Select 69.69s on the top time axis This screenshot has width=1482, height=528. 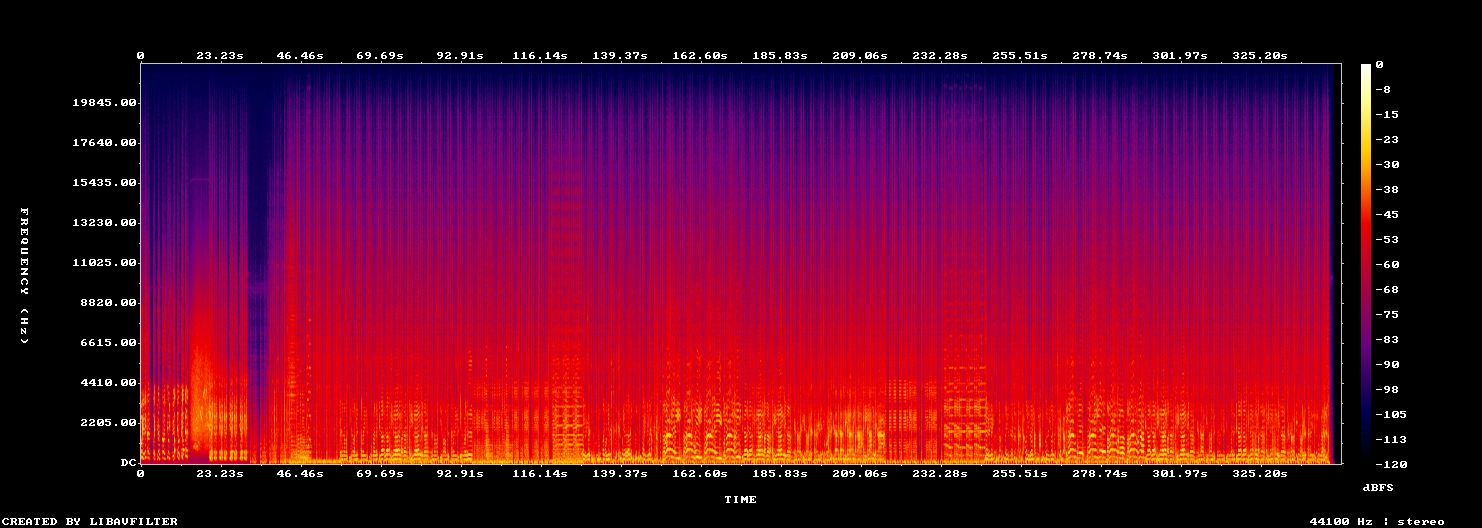(x=380, y=55)
